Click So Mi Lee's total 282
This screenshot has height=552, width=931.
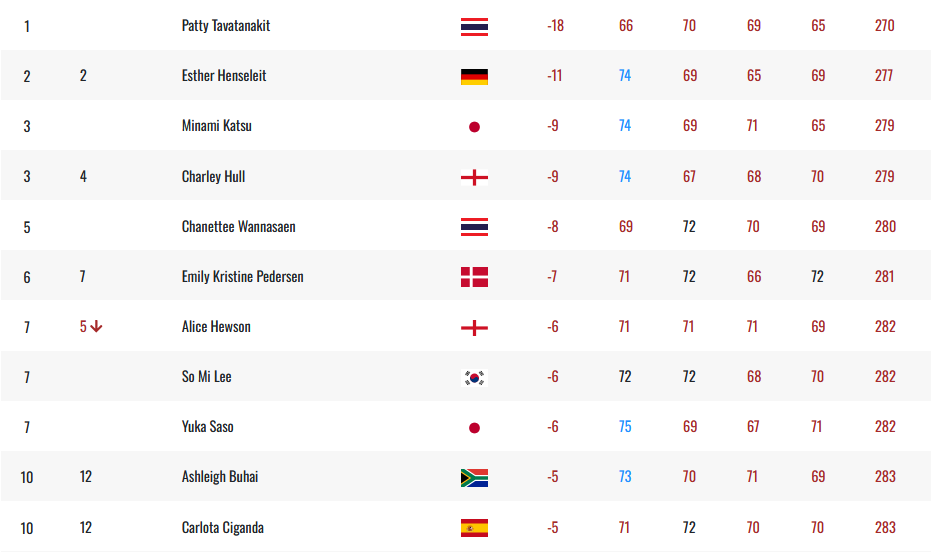point(885,376)
